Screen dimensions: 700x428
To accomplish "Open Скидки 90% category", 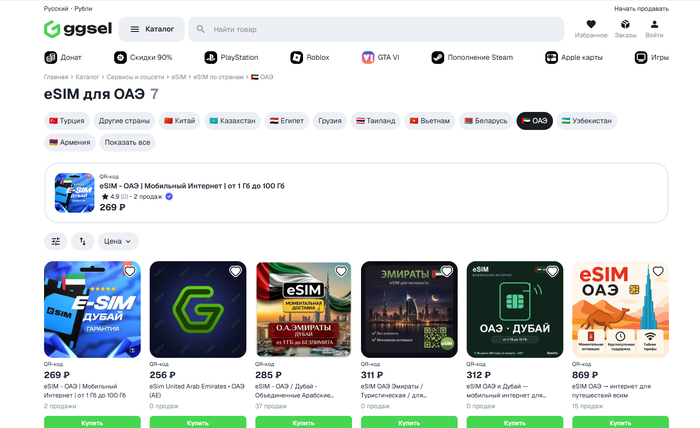I will point(143,57).
